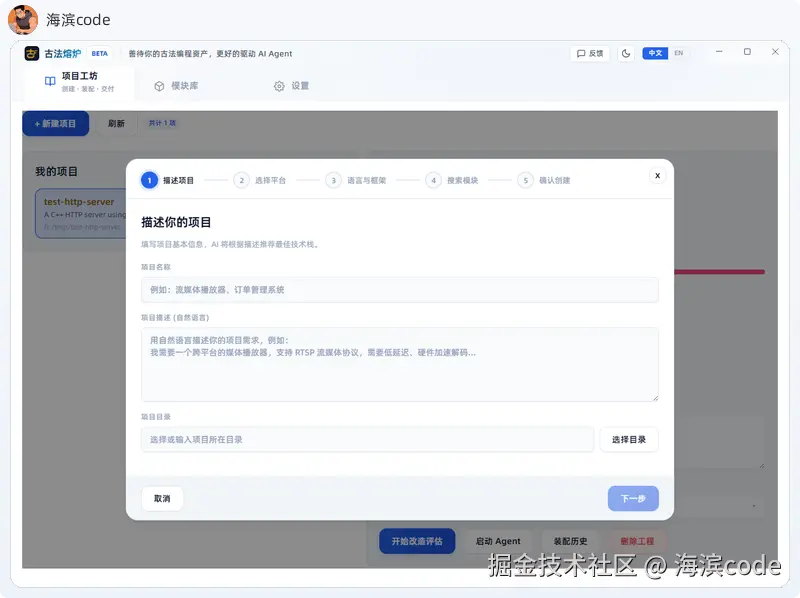Select step 2 选择平台
The image size is (800, 598).
click(x=241, y=180)
